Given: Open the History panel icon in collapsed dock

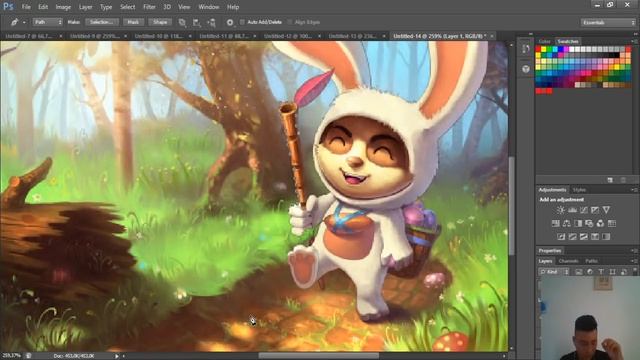Looking at the screenshot, I should pos(526,49).
